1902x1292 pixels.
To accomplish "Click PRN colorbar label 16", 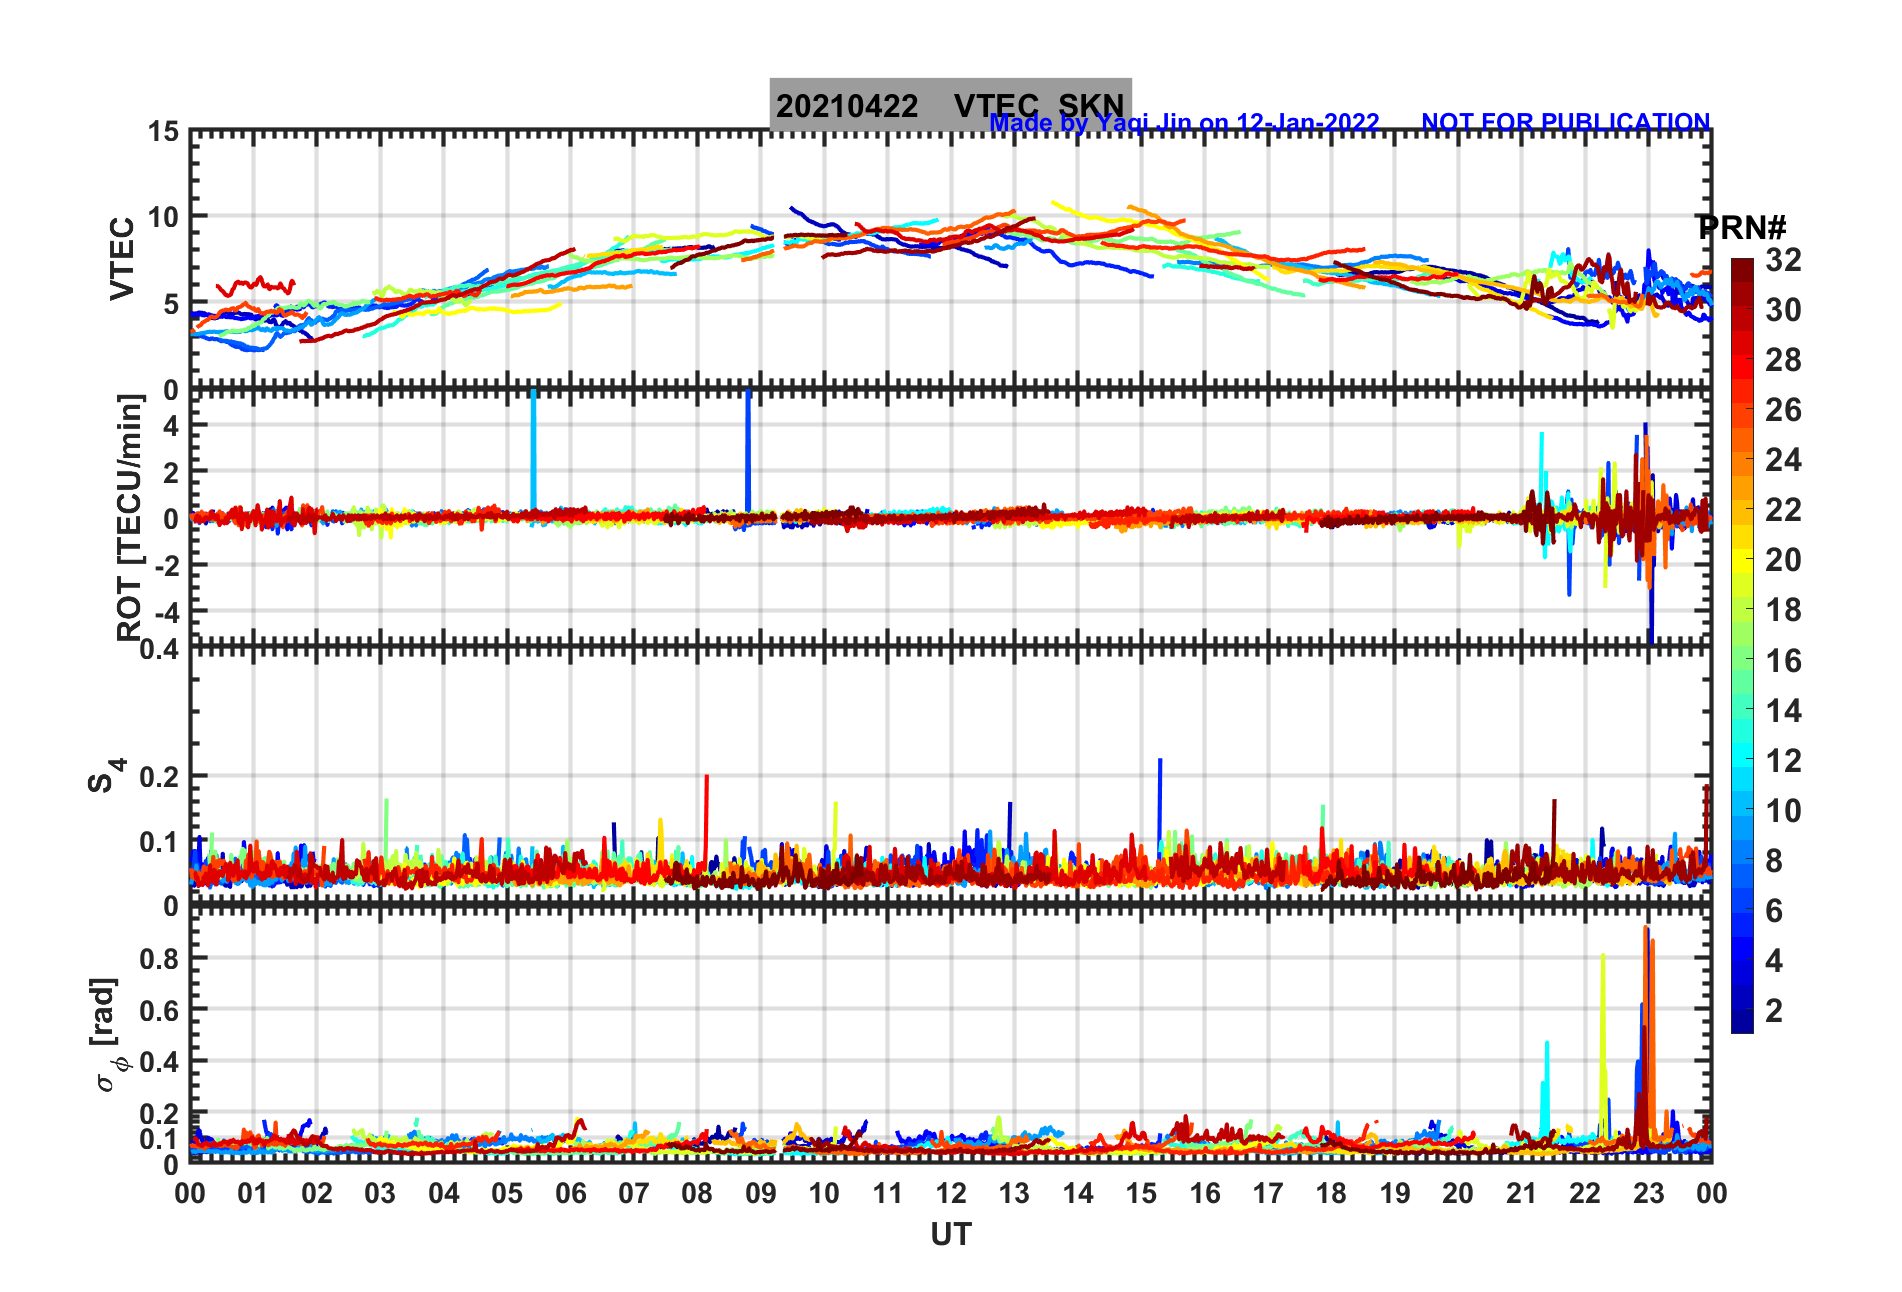I will point(1783,661).
